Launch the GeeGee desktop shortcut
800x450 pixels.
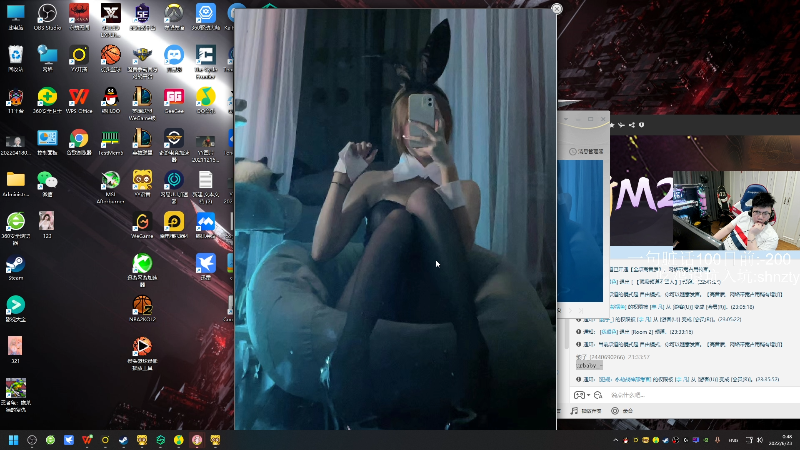tap(174, 100)
